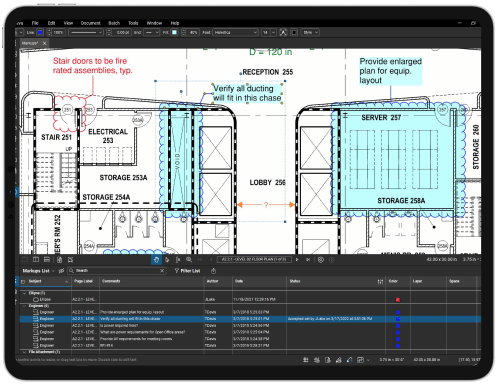Click the Filter List button
498x385 pixels.
(187, 271)
